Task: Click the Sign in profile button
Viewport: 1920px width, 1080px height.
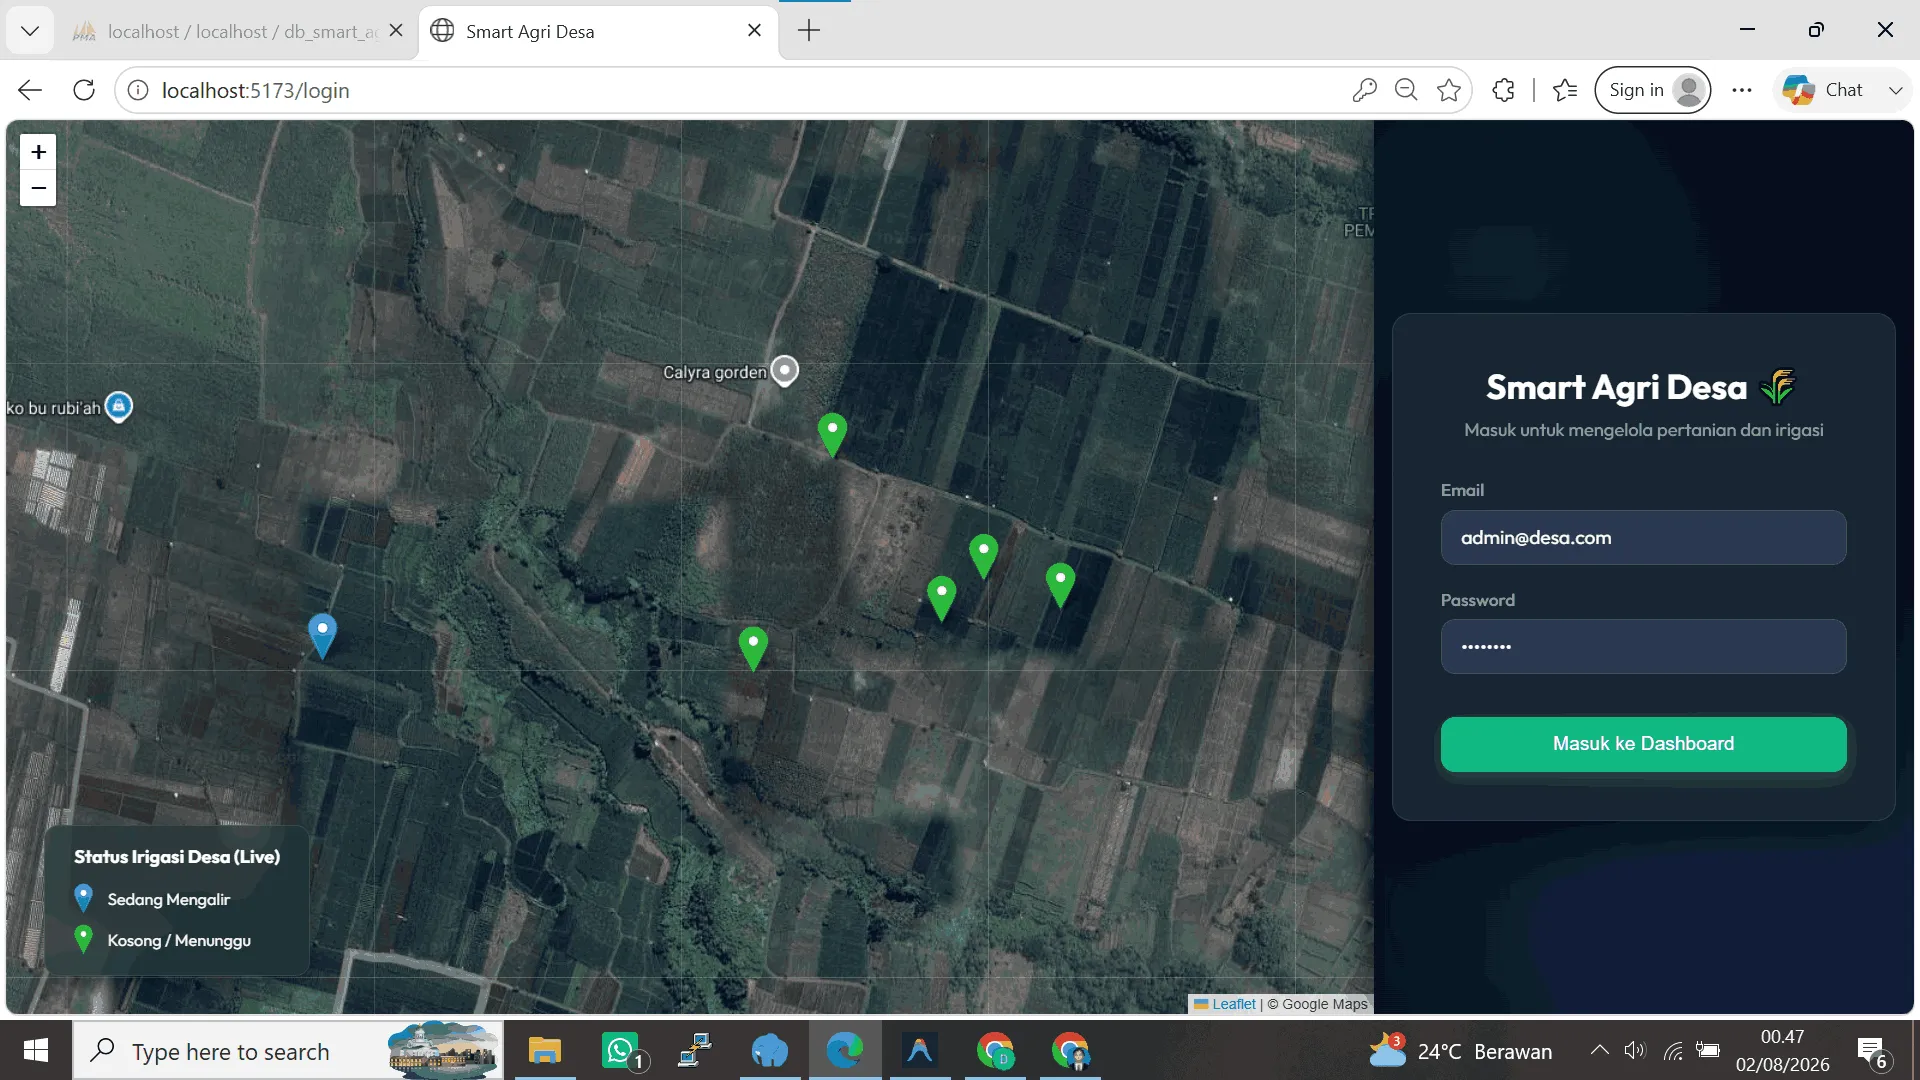Action: pos(1653,90)
